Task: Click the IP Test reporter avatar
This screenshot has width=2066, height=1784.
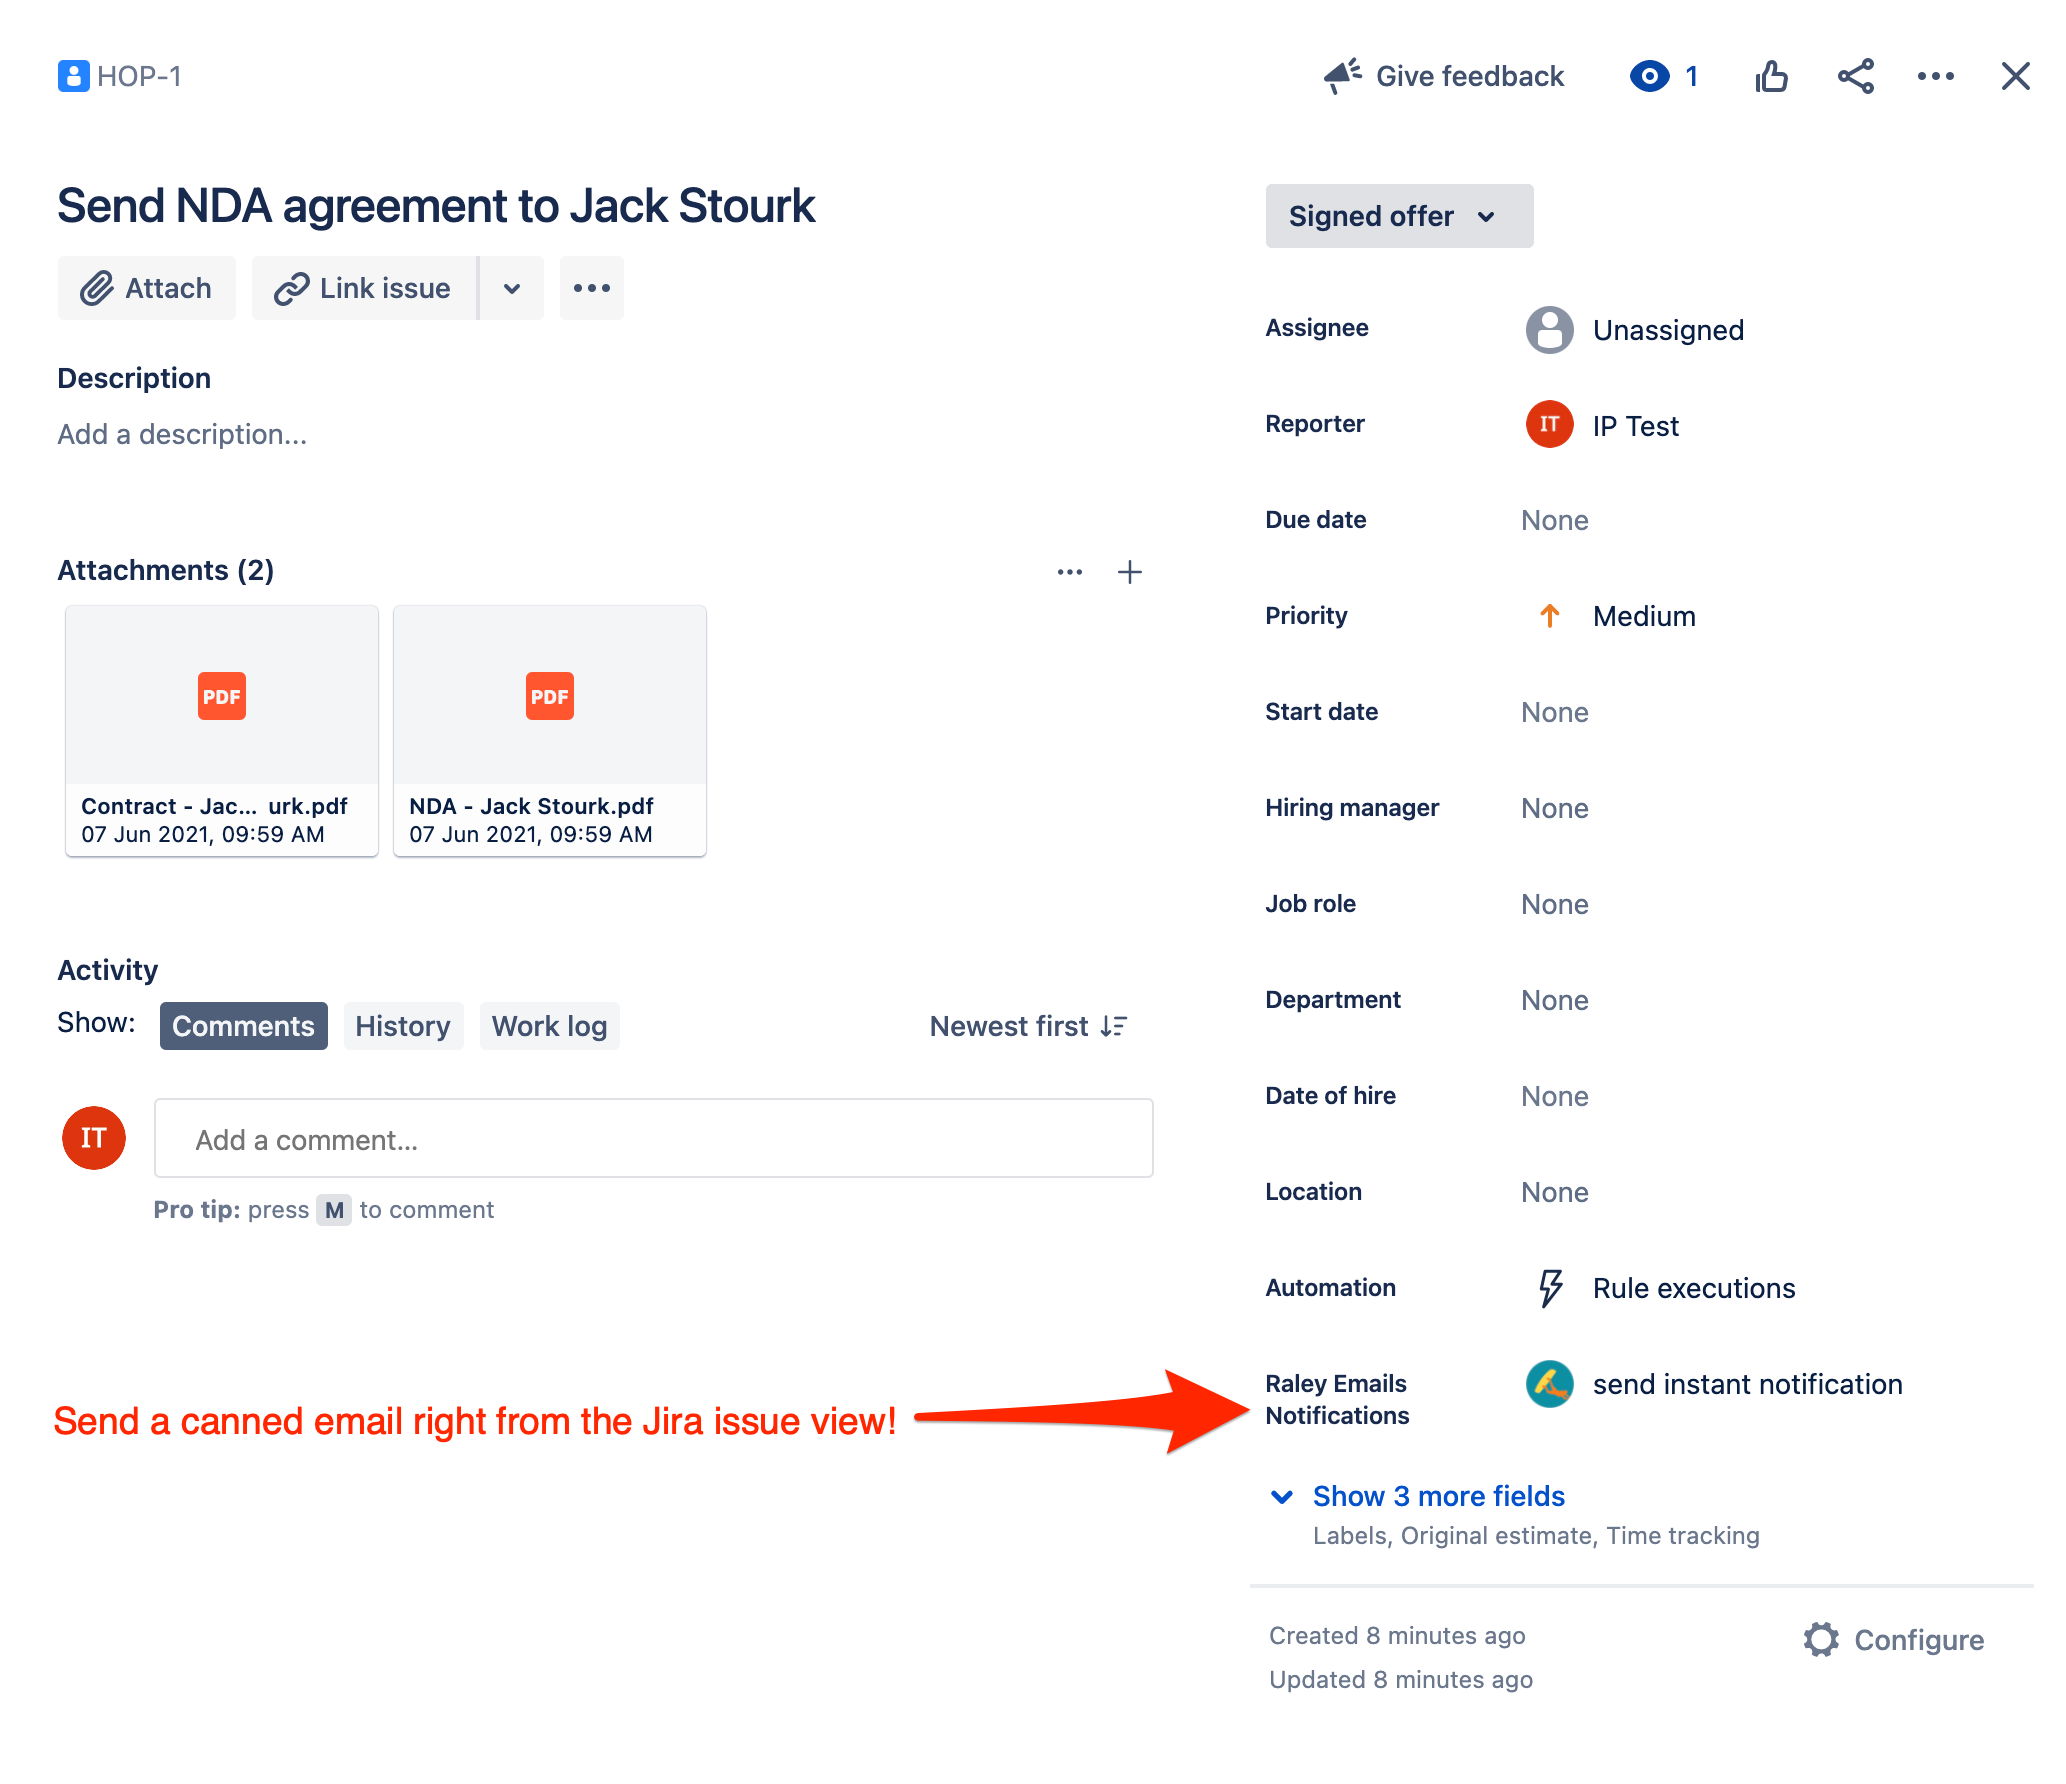Action: click(x=1548, y=425)
